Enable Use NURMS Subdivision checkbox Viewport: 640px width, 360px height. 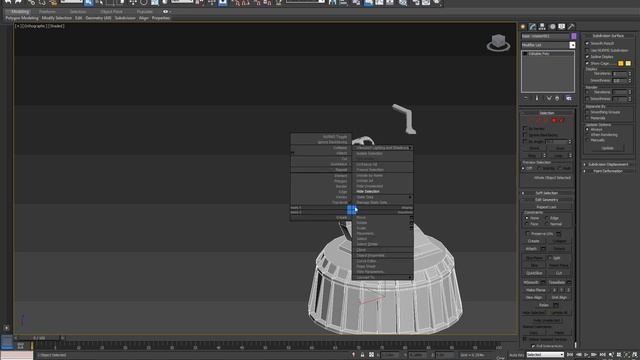point(587,50)
